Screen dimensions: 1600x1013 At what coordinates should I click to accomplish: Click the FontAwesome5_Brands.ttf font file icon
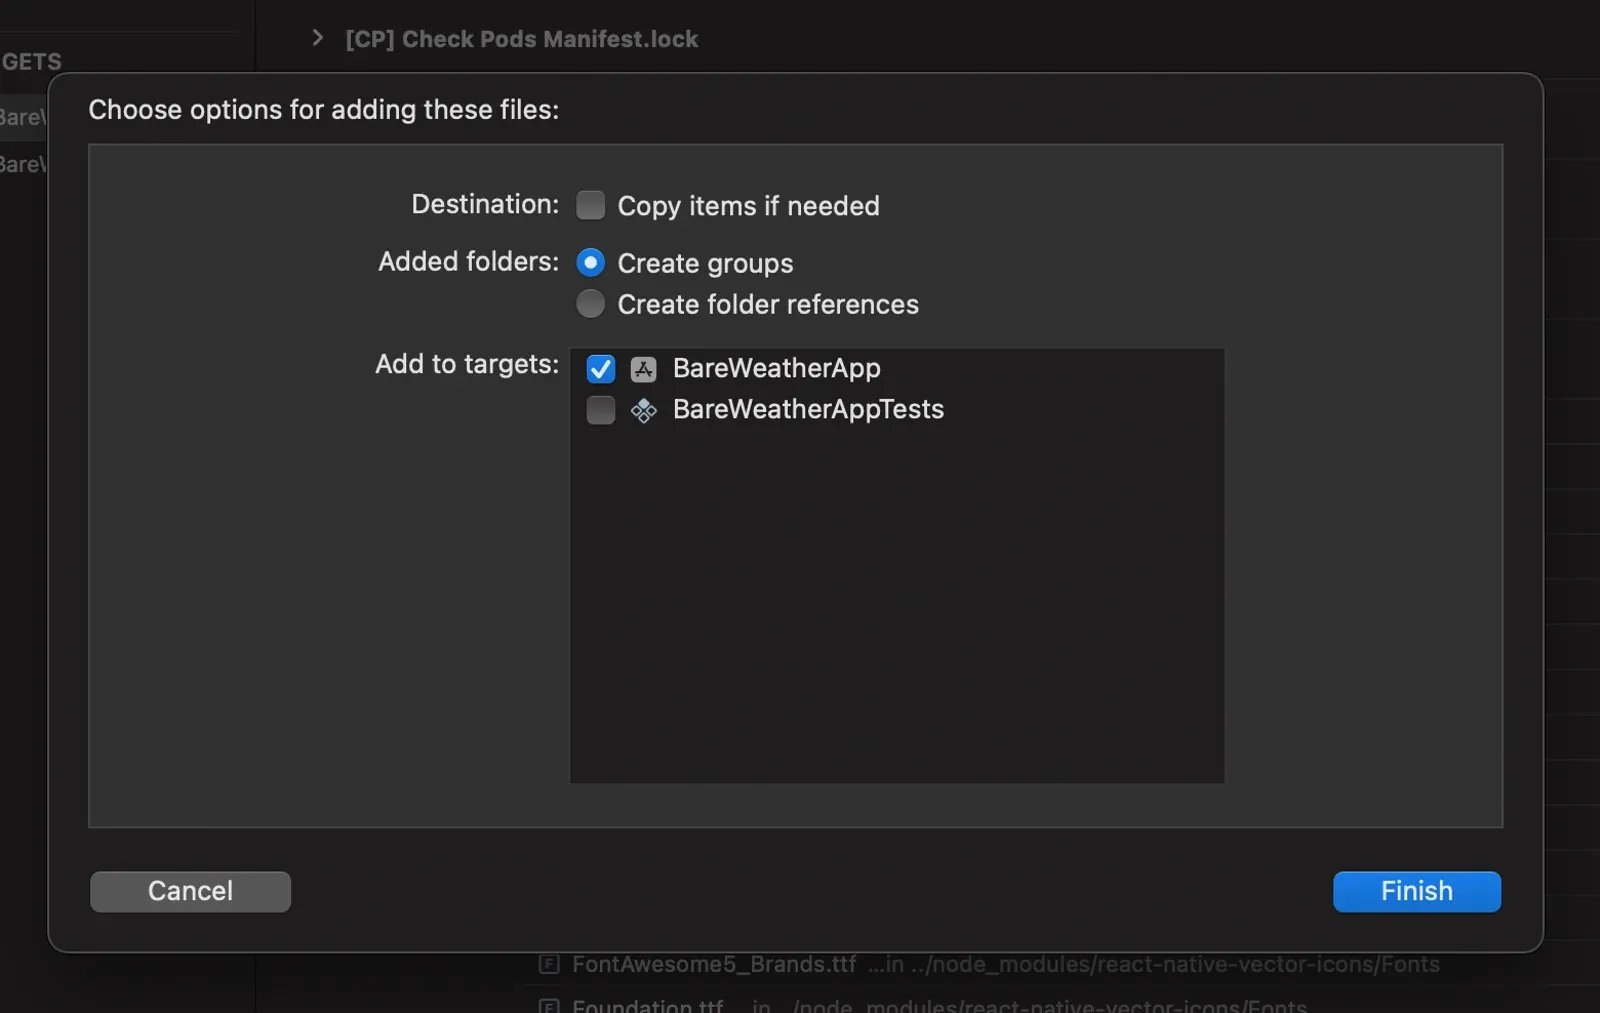coord(548,964)
